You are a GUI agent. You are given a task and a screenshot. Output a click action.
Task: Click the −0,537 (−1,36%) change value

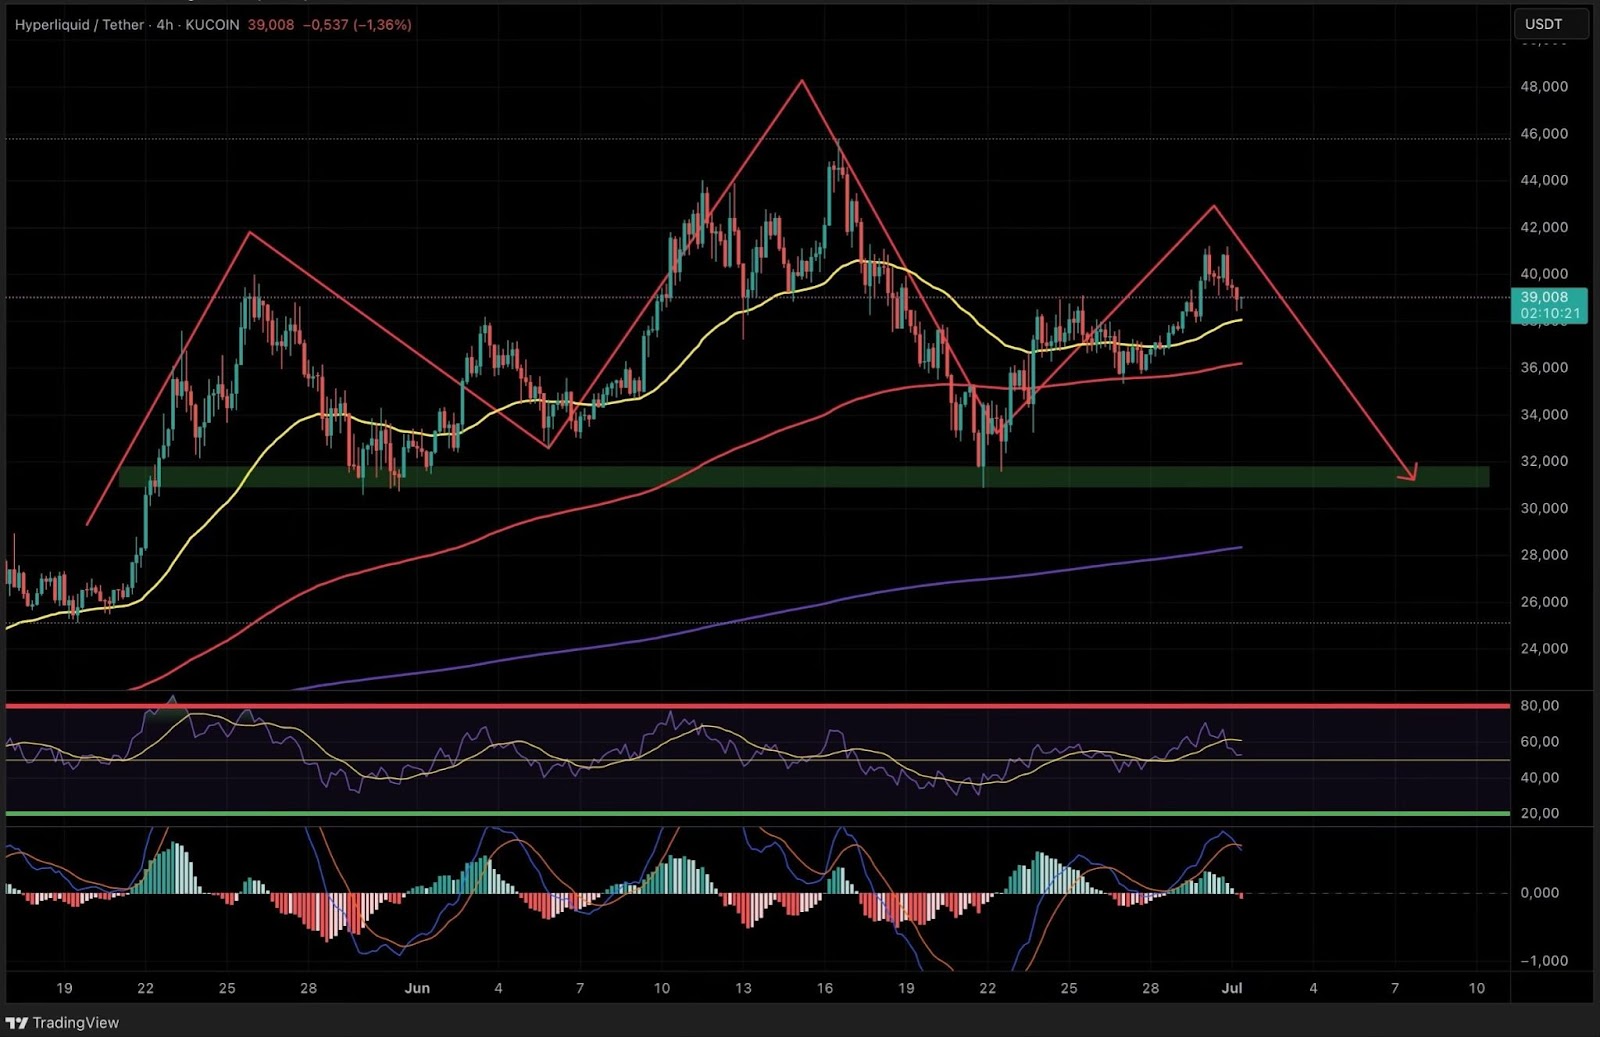click(x=357, y=24)
